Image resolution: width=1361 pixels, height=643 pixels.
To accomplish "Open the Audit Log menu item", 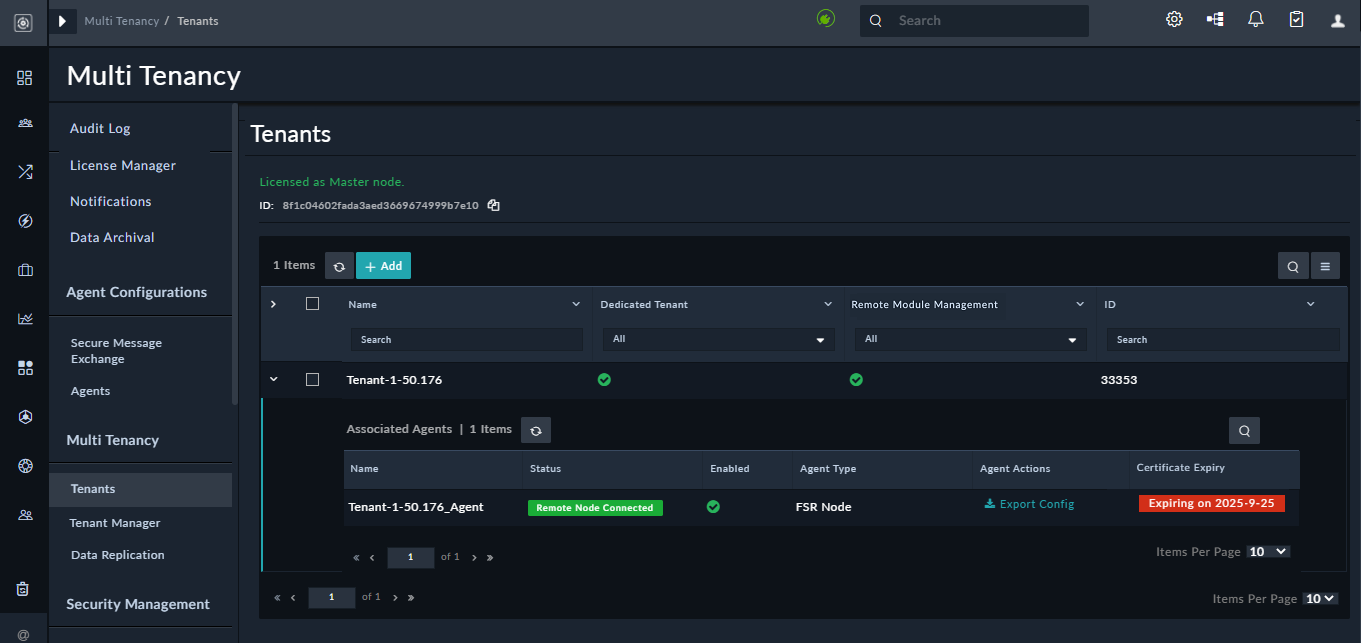I will (x=98, y=128).
